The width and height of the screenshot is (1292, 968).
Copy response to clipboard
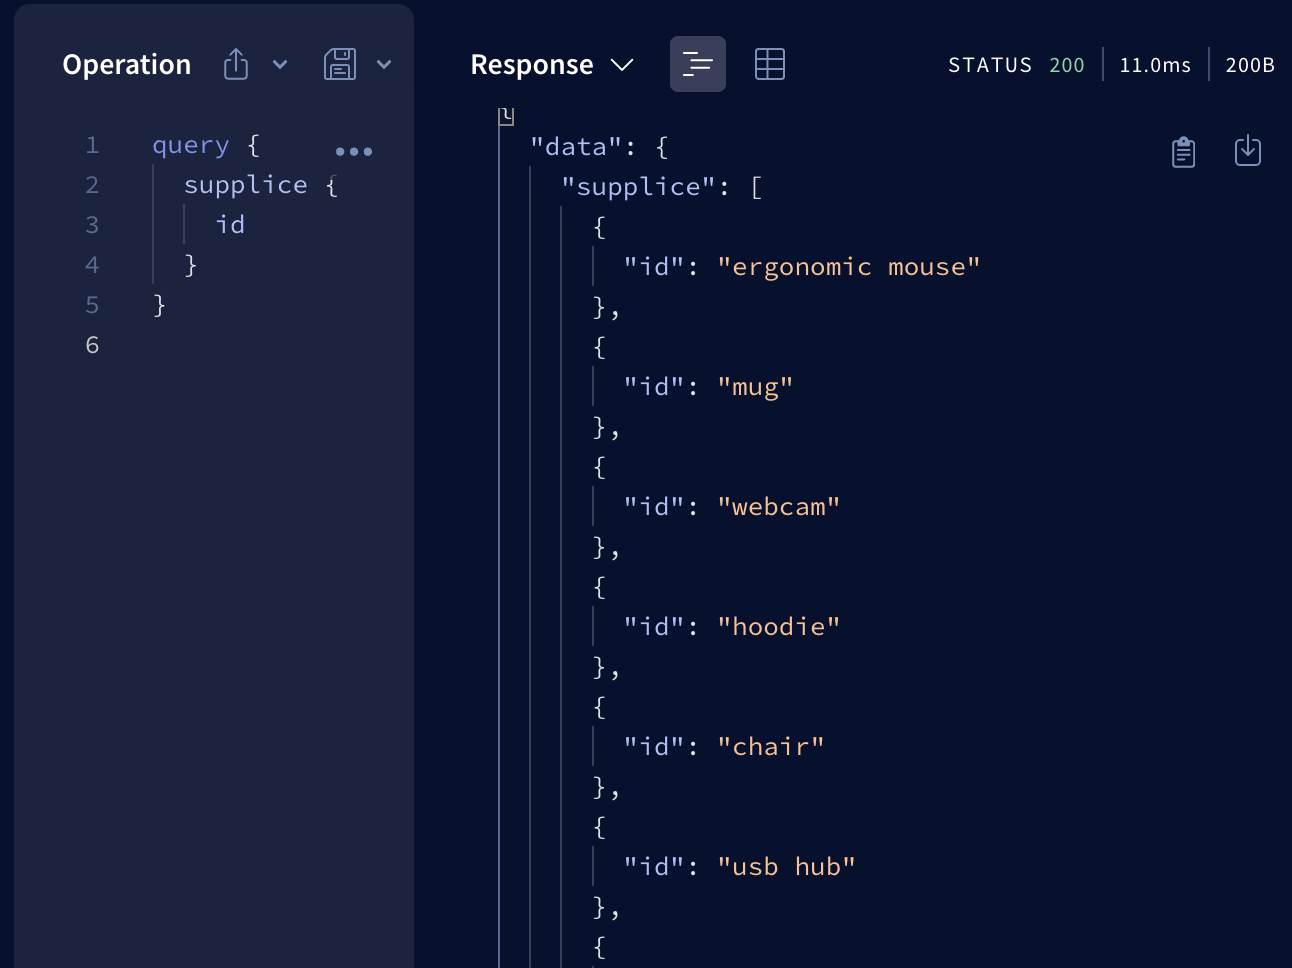(1183, 152)
